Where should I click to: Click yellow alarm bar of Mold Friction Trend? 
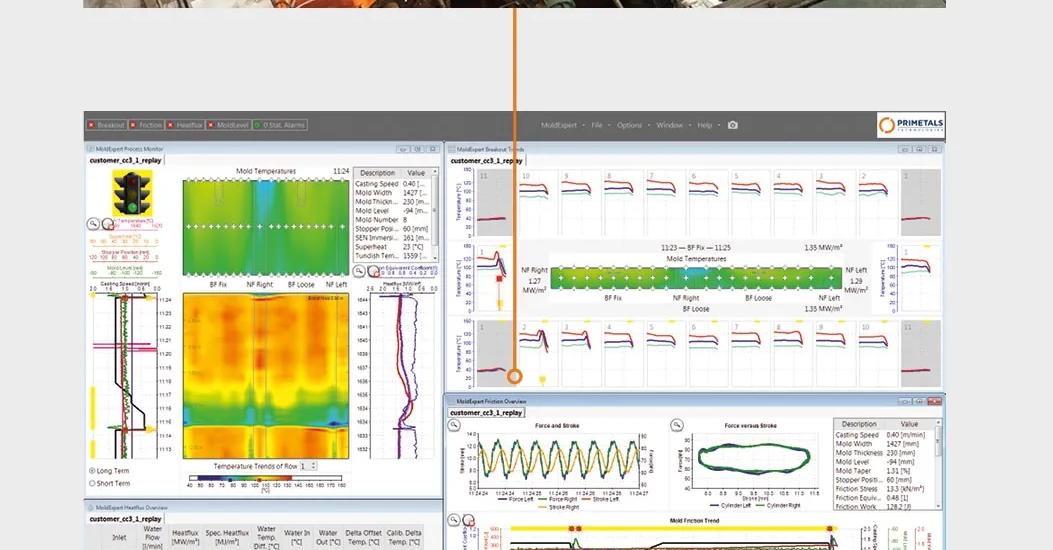672,529
